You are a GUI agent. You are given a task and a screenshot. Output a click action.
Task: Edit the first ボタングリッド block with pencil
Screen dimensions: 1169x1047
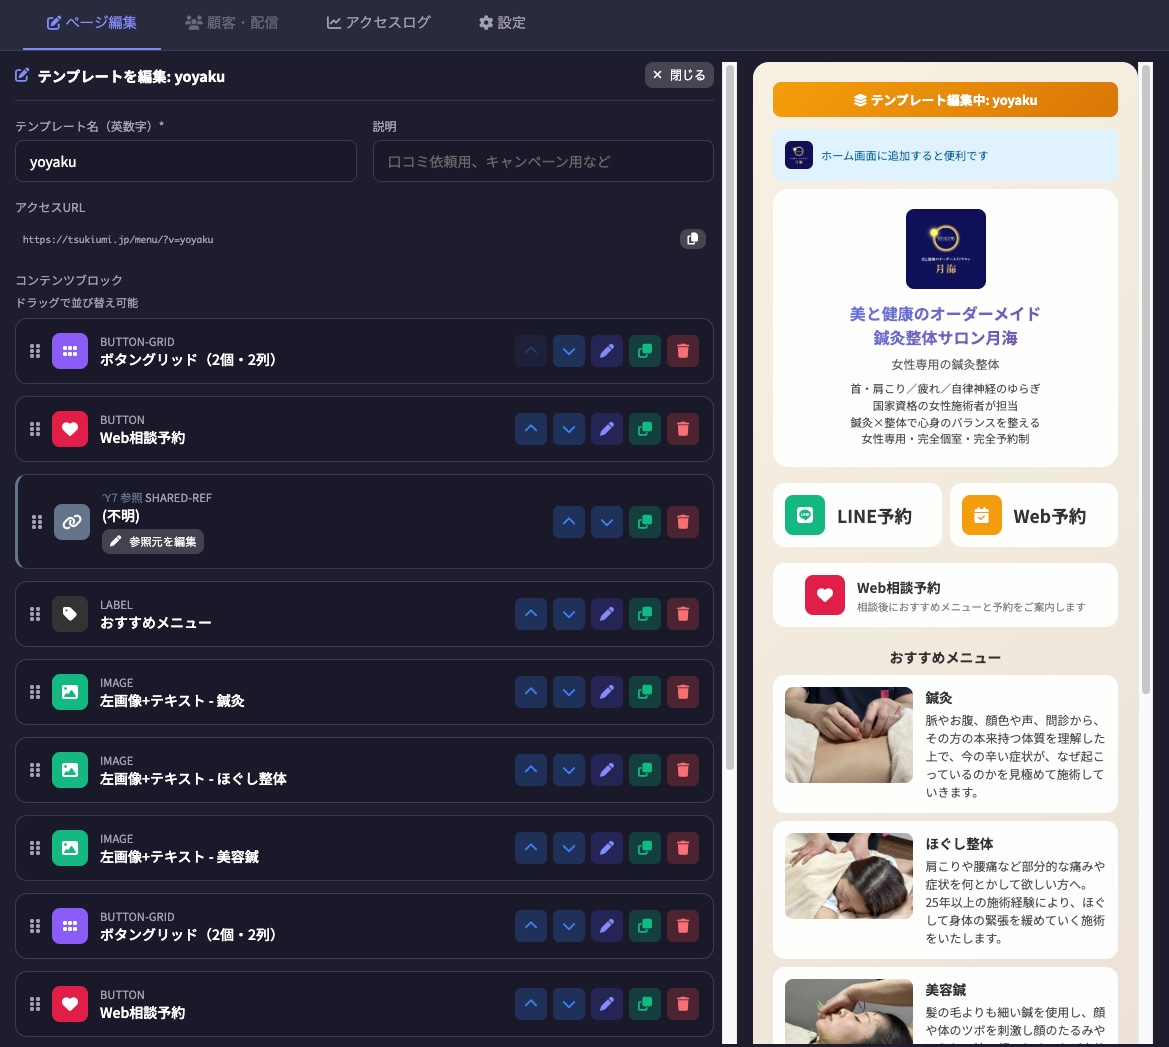coord(607,351)
